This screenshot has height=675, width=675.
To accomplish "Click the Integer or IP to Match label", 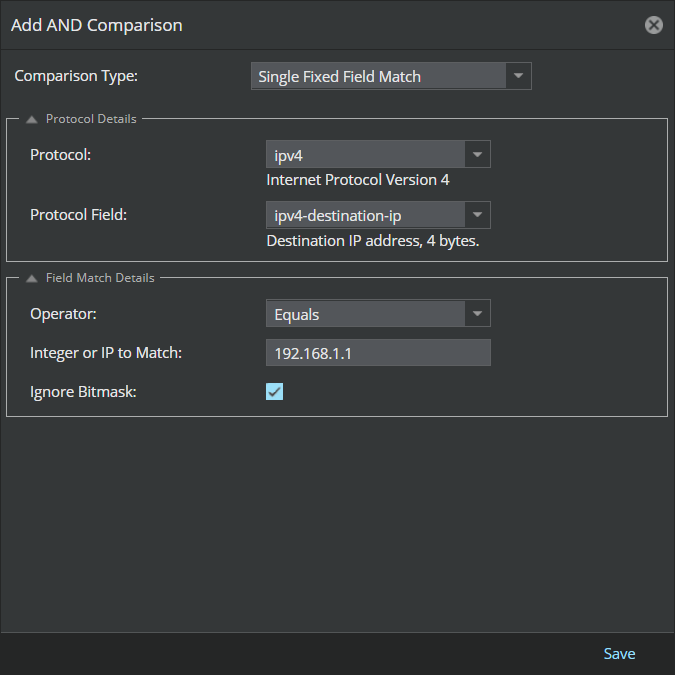I will pyautogui.click(x=106, y=353).
